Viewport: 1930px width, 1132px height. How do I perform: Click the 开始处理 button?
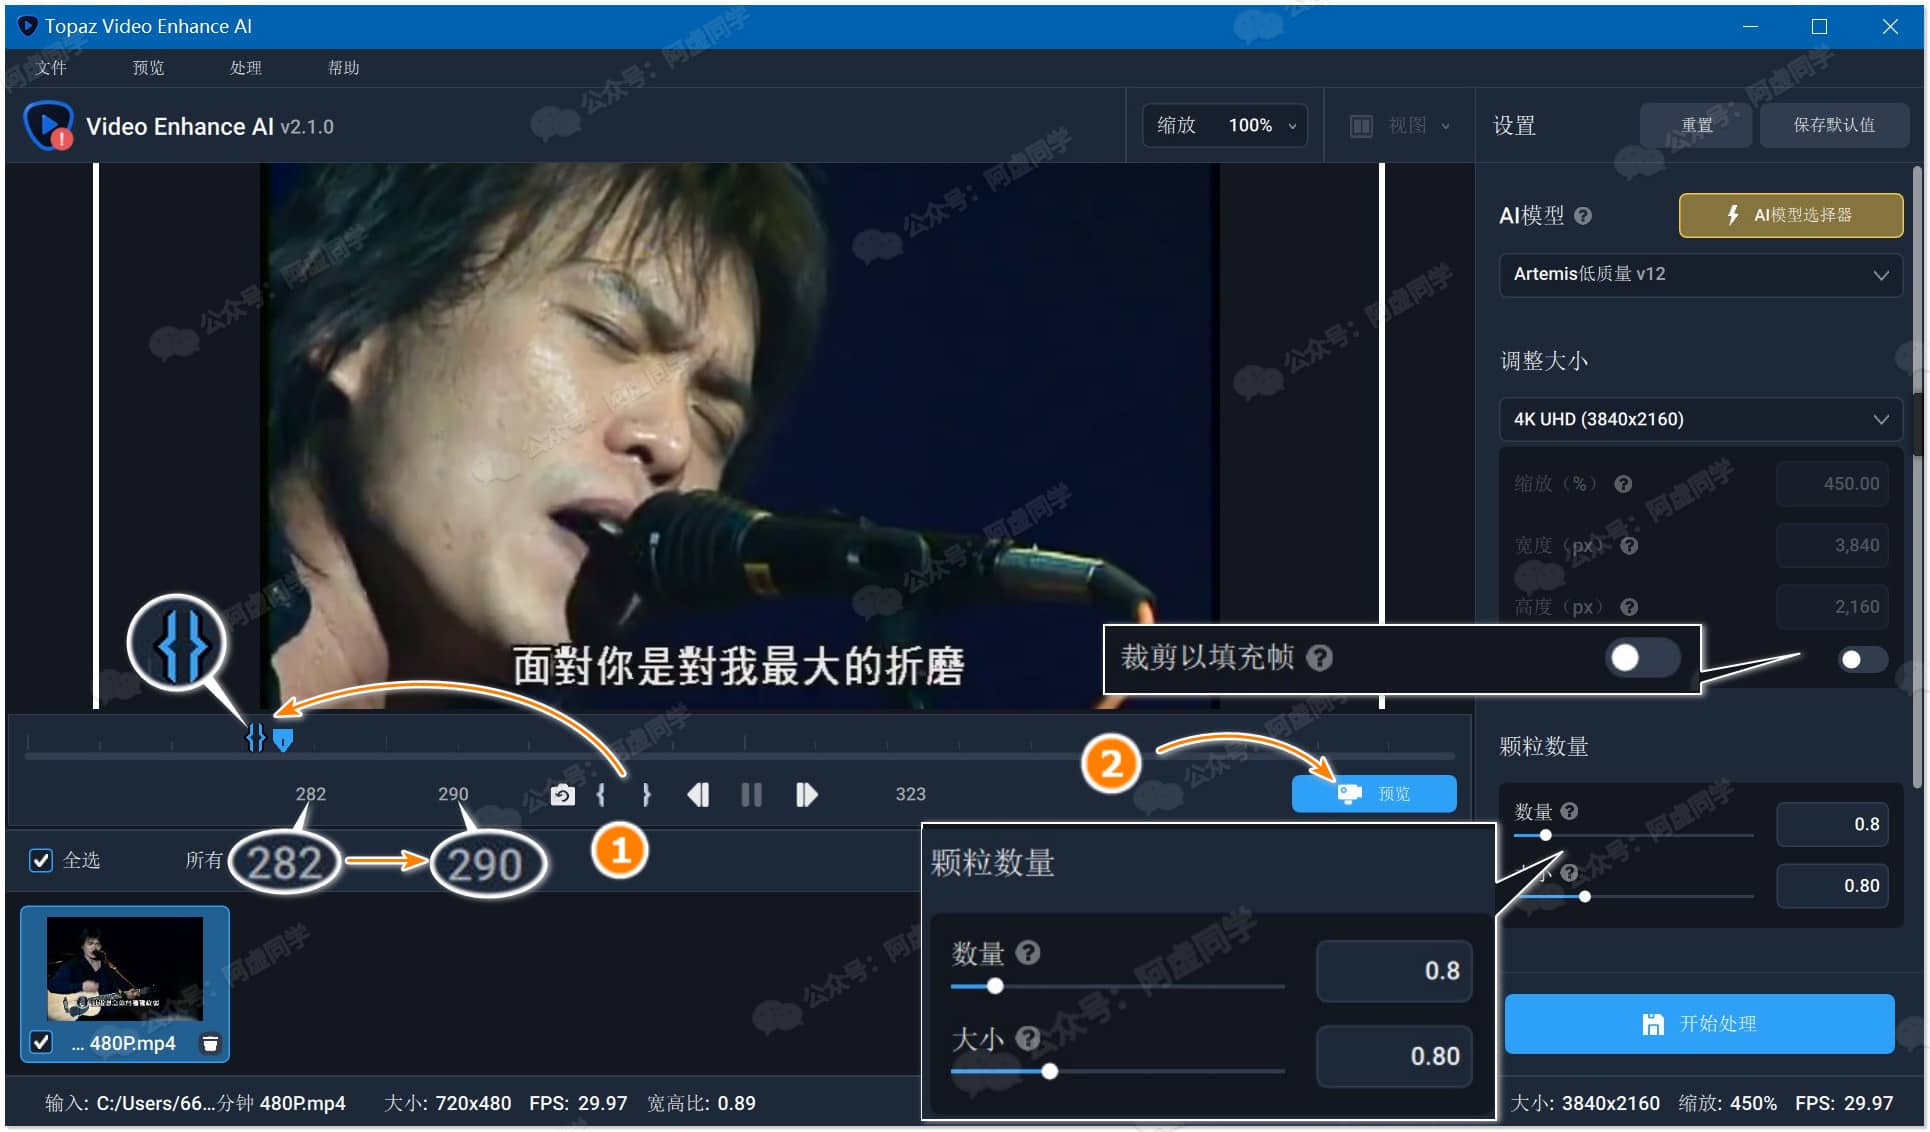tap(1699, 1024)
